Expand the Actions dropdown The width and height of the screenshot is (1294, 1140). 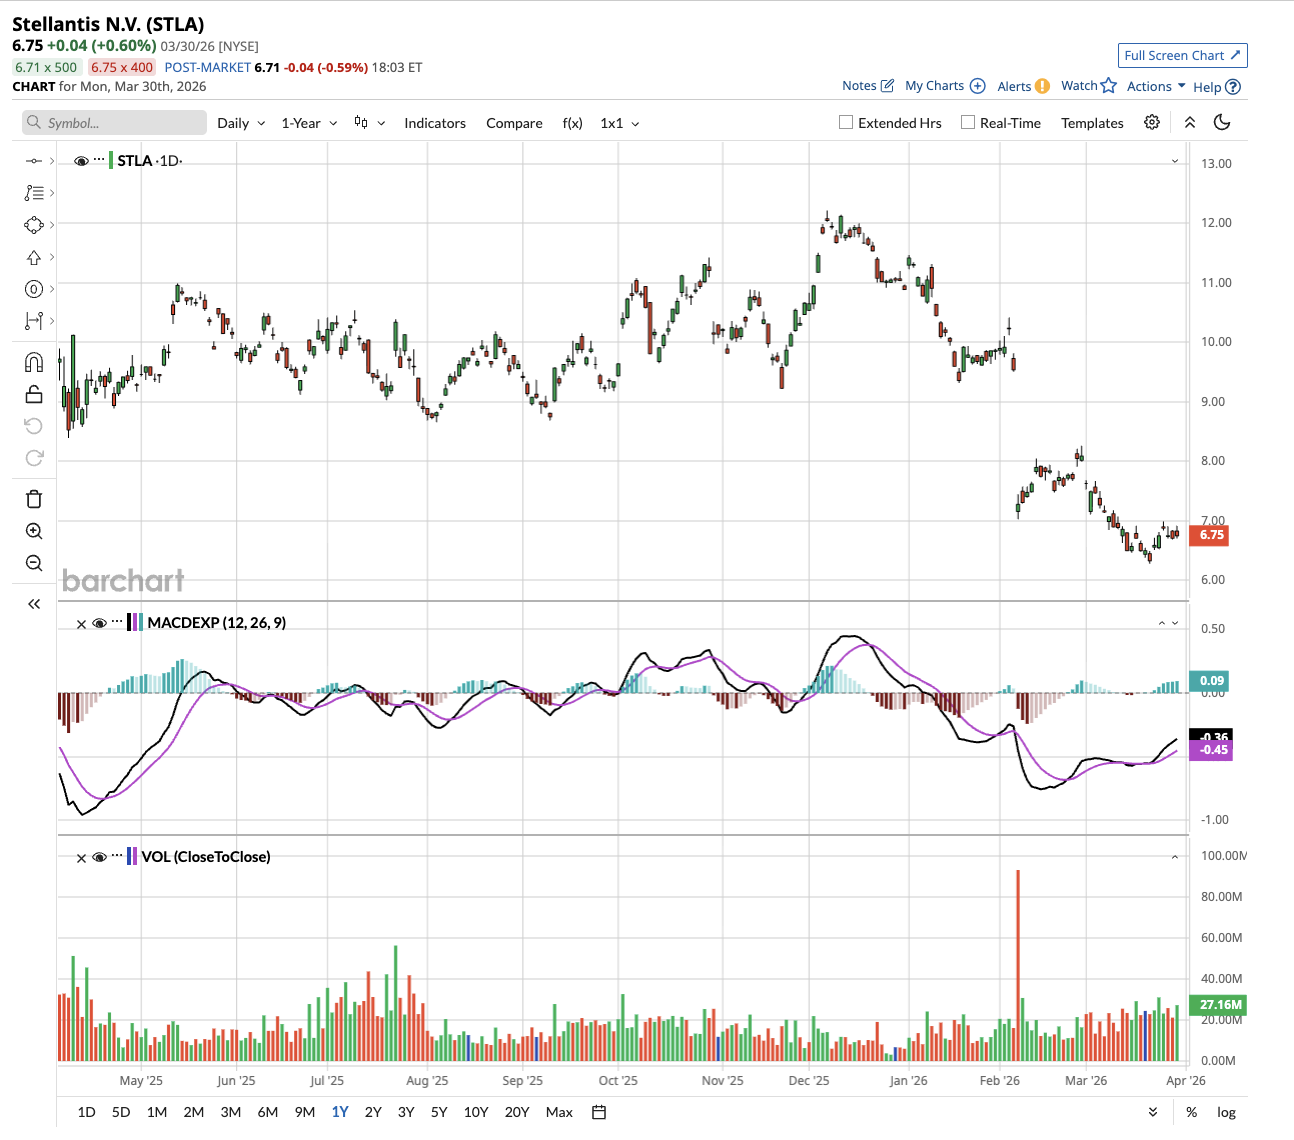1156,86
